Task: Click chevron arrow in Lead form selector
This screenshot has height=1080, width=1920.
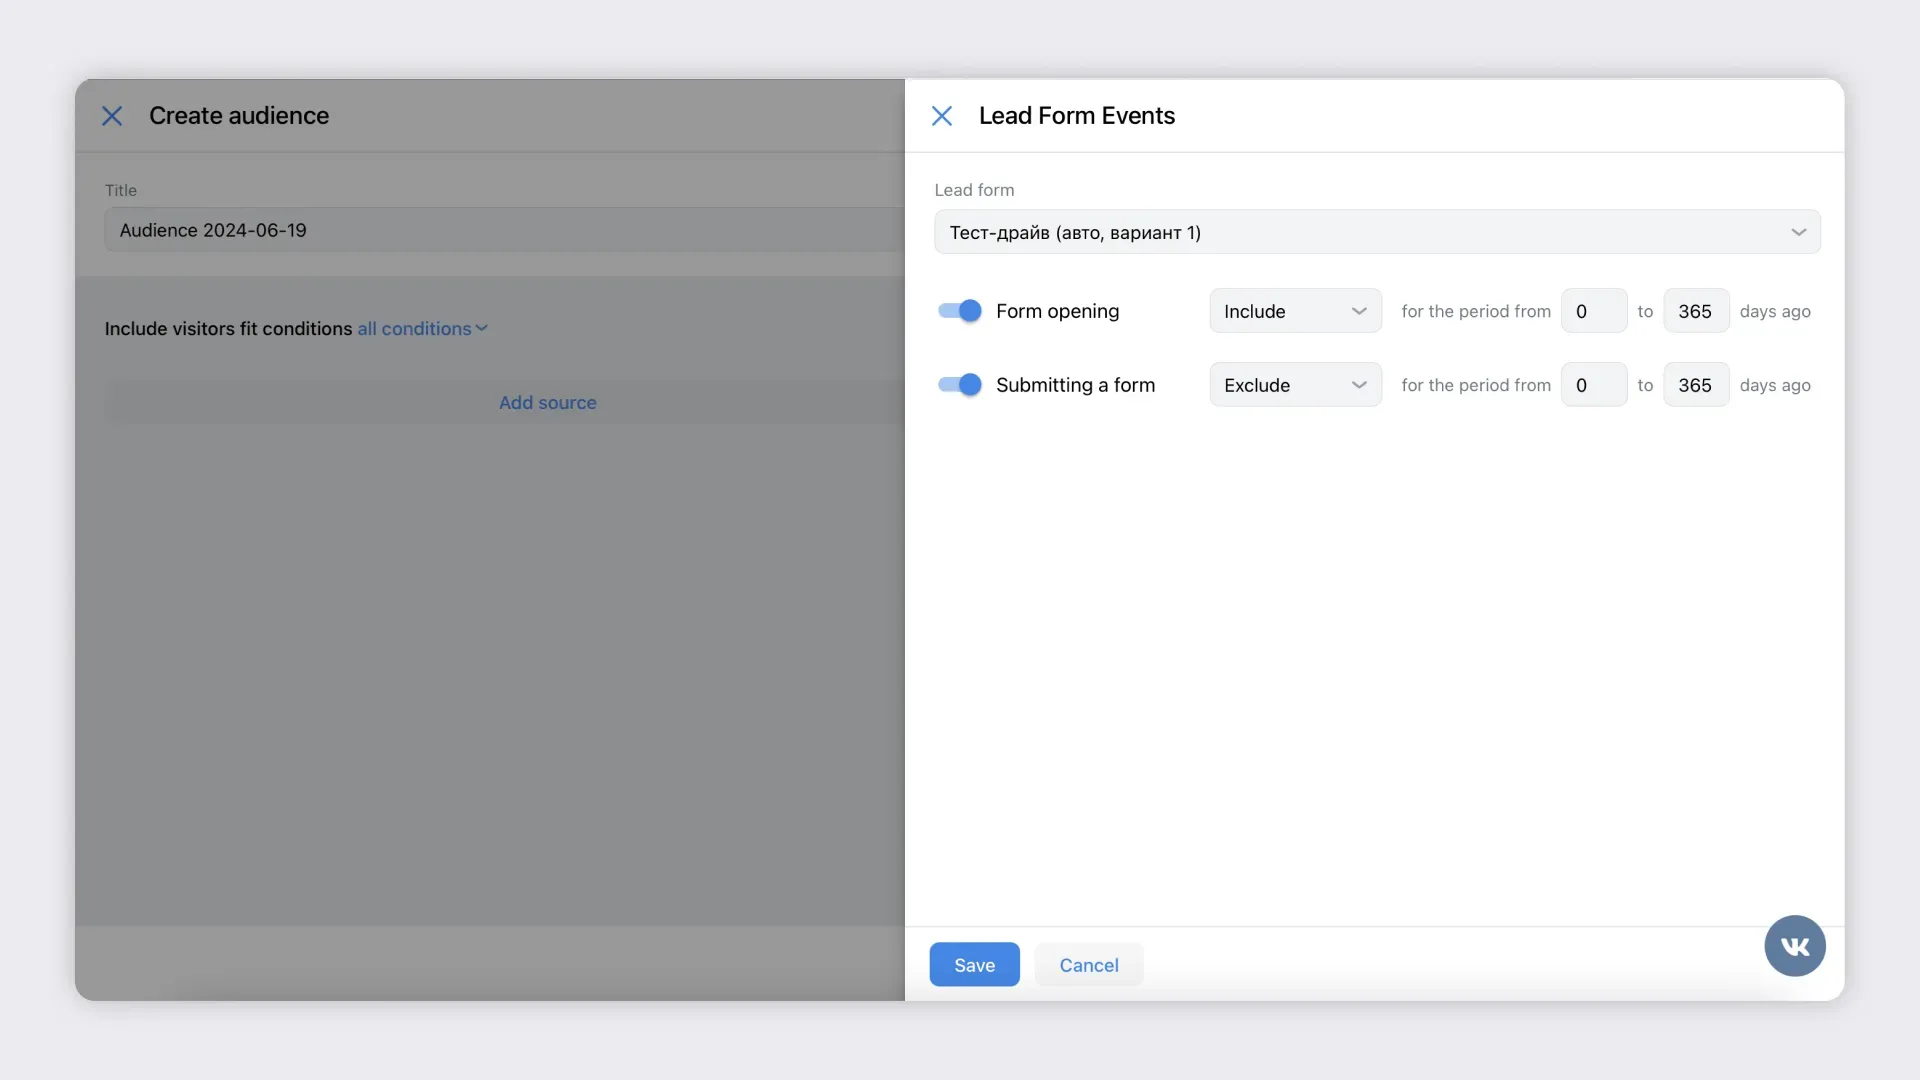Action: pyautogui.click(x=1798, y=232)
